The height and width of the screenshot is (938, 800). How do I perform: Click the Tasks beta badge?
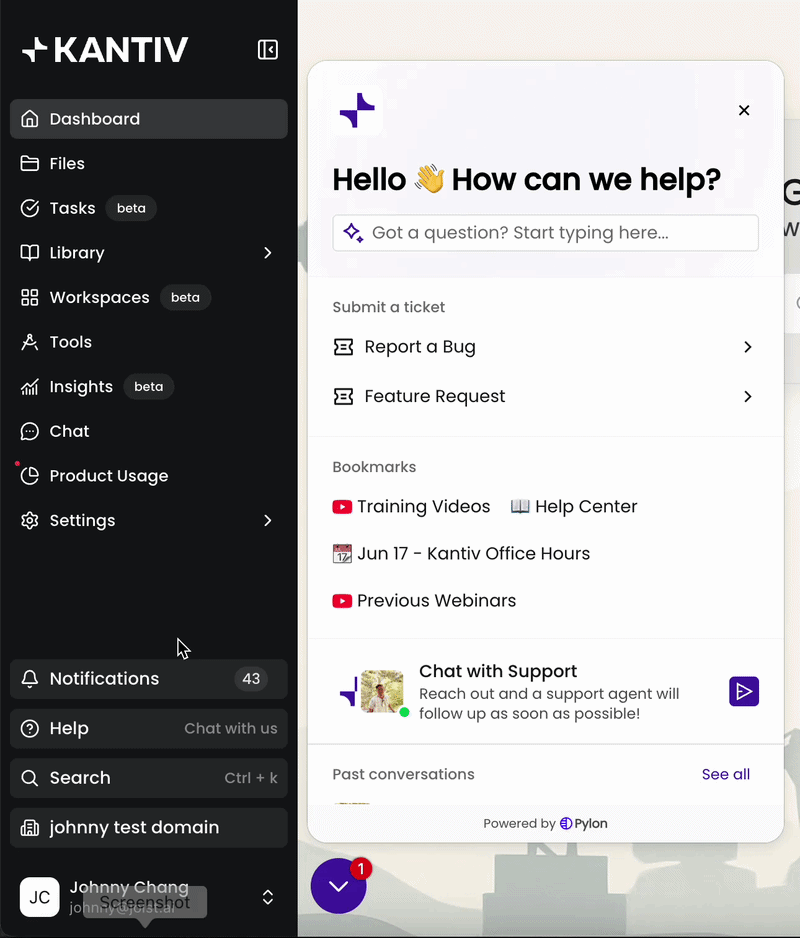[131, 208]
